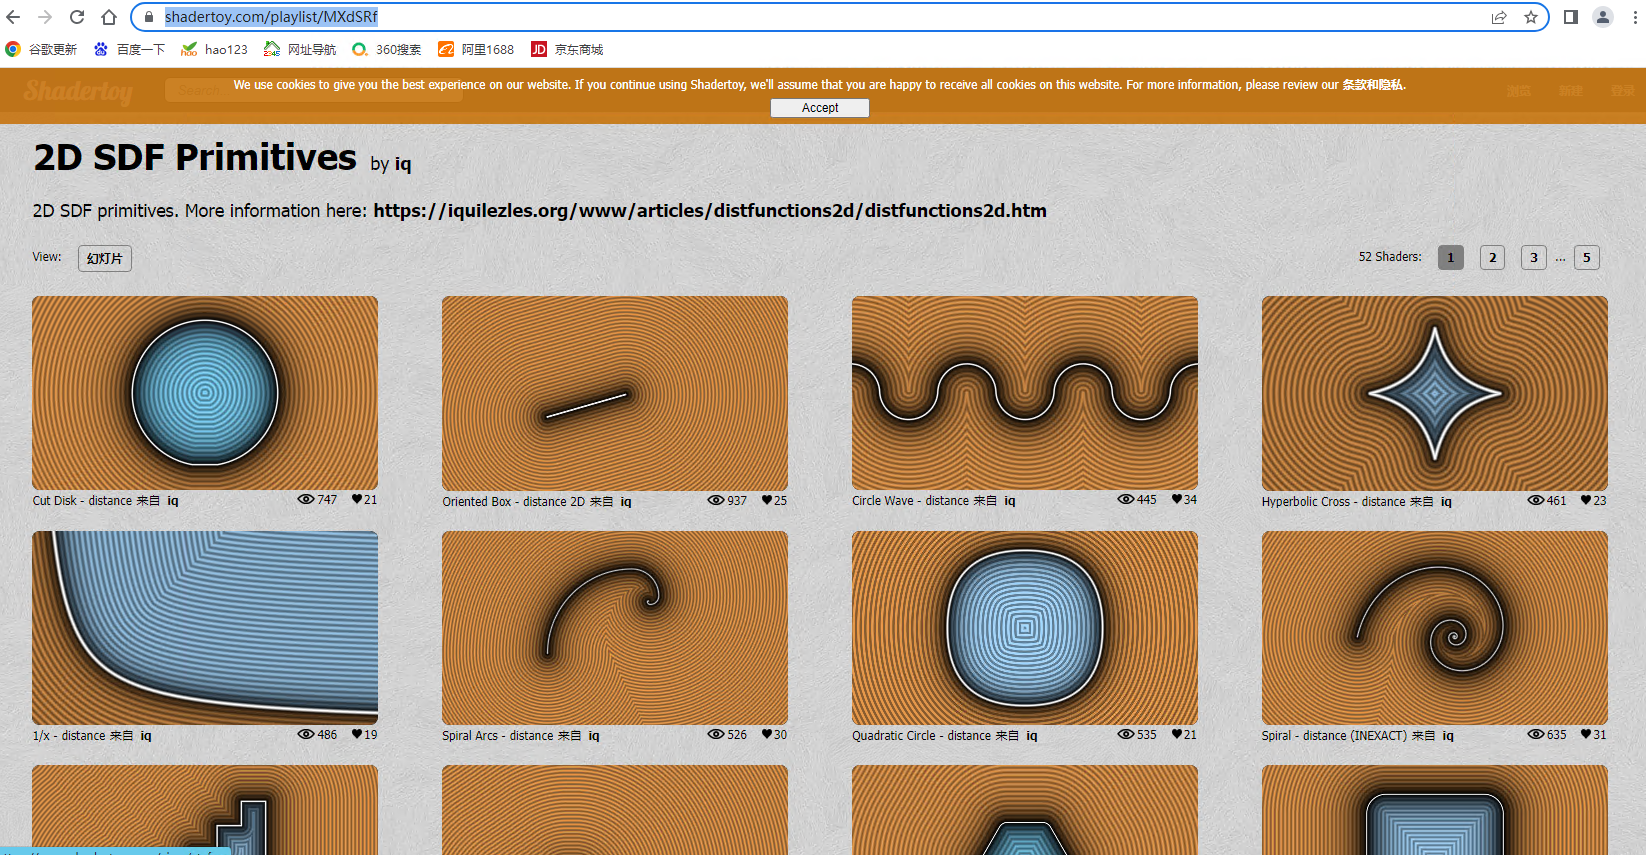
Task: Click the eye views icon showing 535
Action: click(x=1126, y=734)
